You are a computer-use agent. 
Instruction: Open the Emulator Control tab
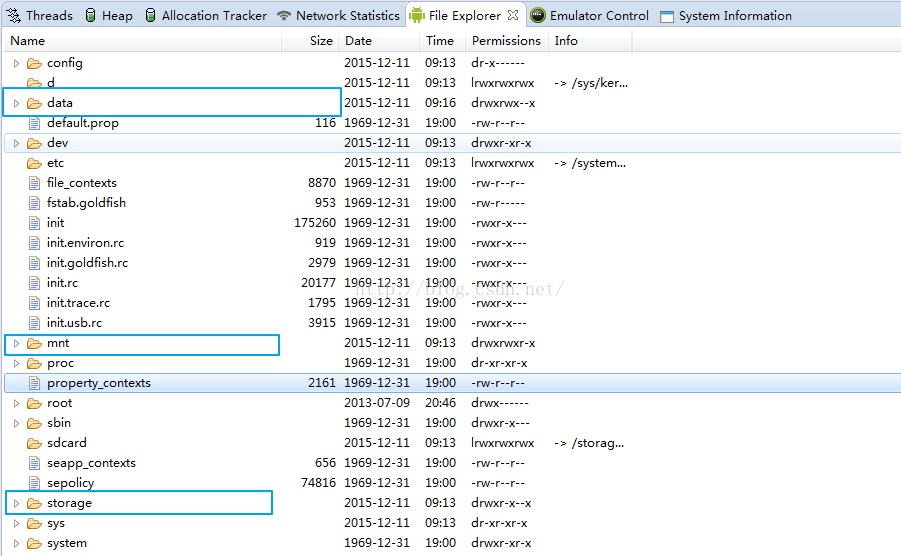coord(598,15)
